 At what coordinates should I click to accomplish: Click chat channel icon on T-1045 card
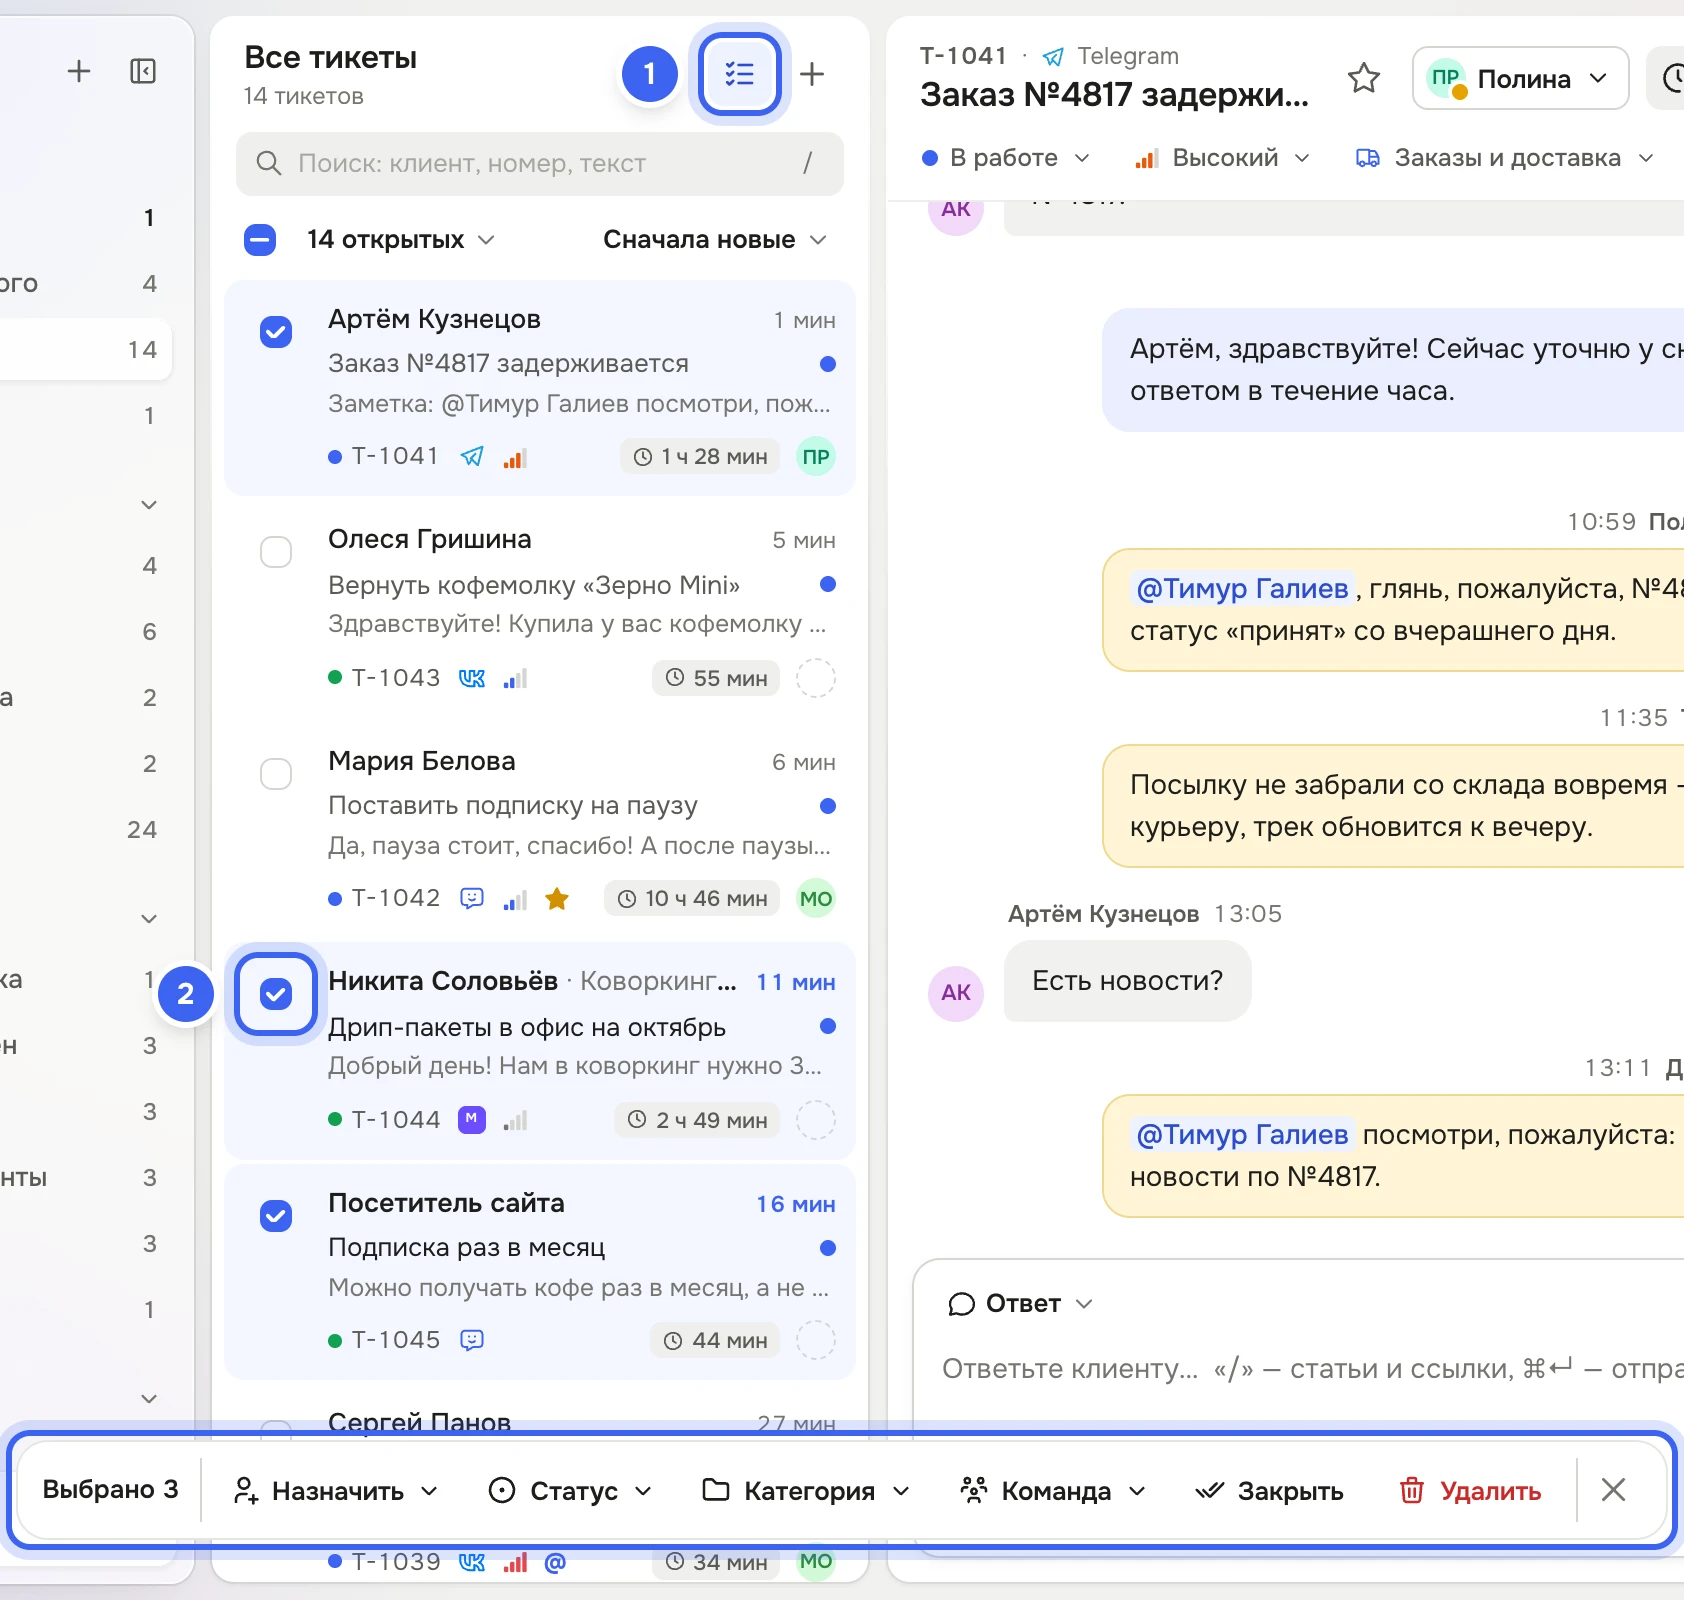472,1341
